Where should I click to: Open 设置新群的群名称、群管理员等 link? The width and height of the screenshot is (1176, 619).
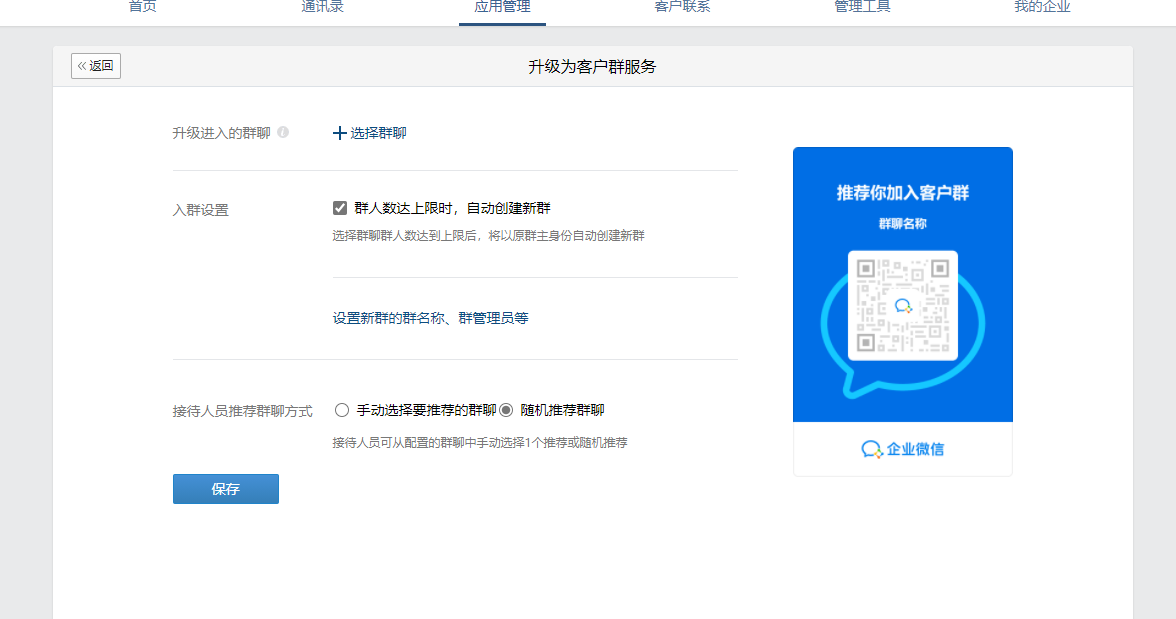430,318
